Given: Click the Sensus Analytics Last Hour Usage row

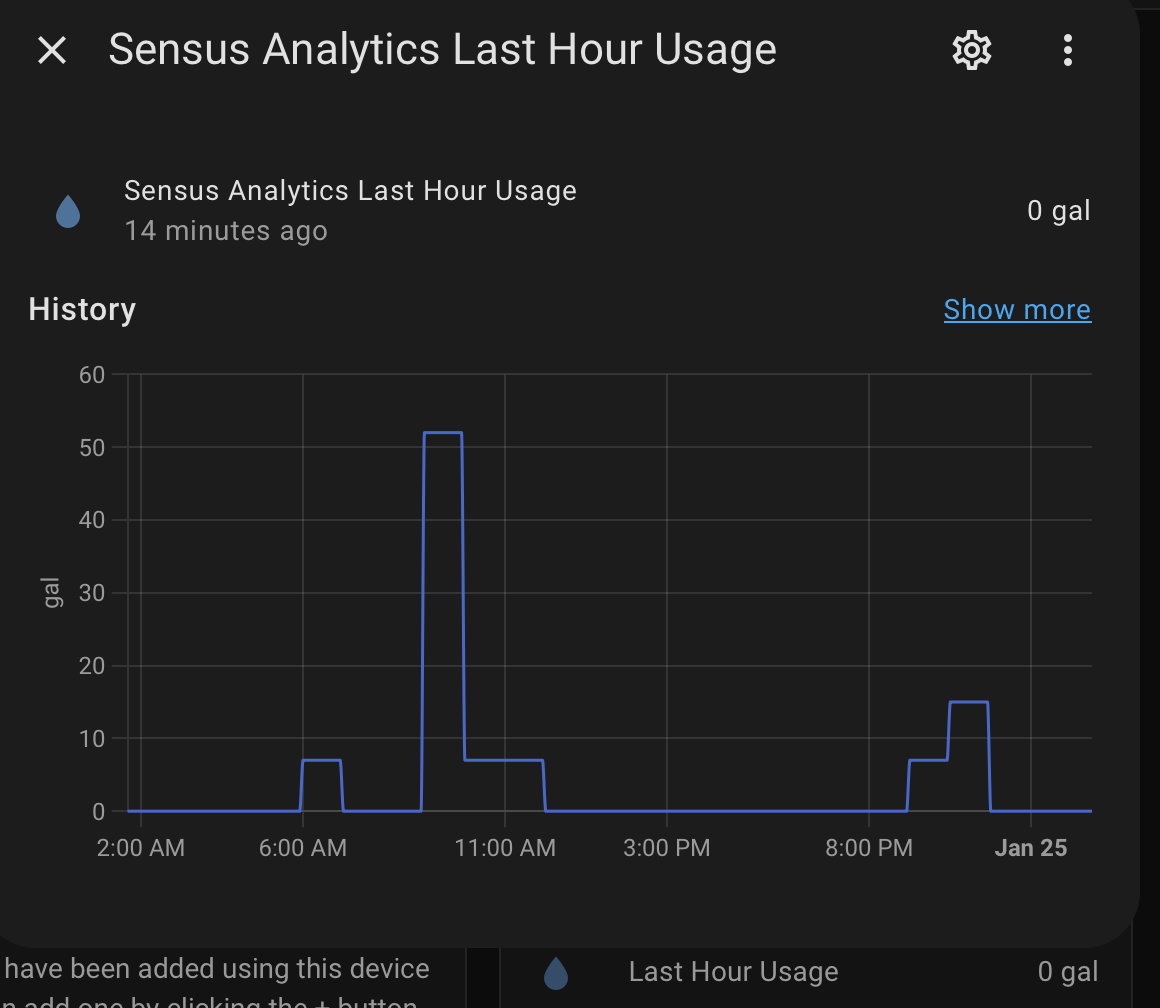Looking at the screenshot, I should pyautogui.click(x=350, y=190).
